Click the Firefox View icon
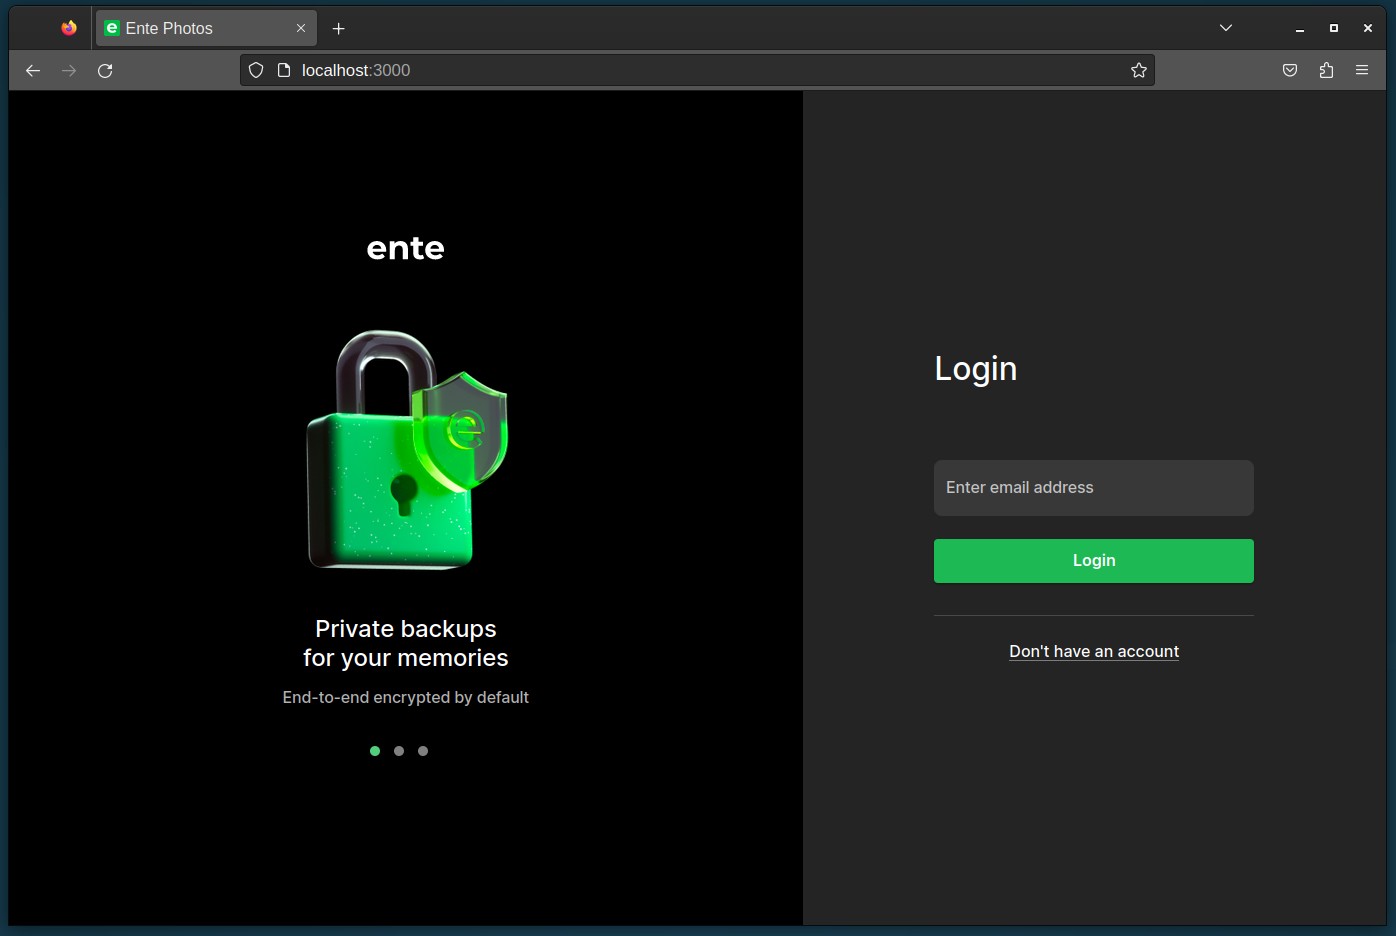This screenshot has width=1396, height=936. (x=68, y=28)
